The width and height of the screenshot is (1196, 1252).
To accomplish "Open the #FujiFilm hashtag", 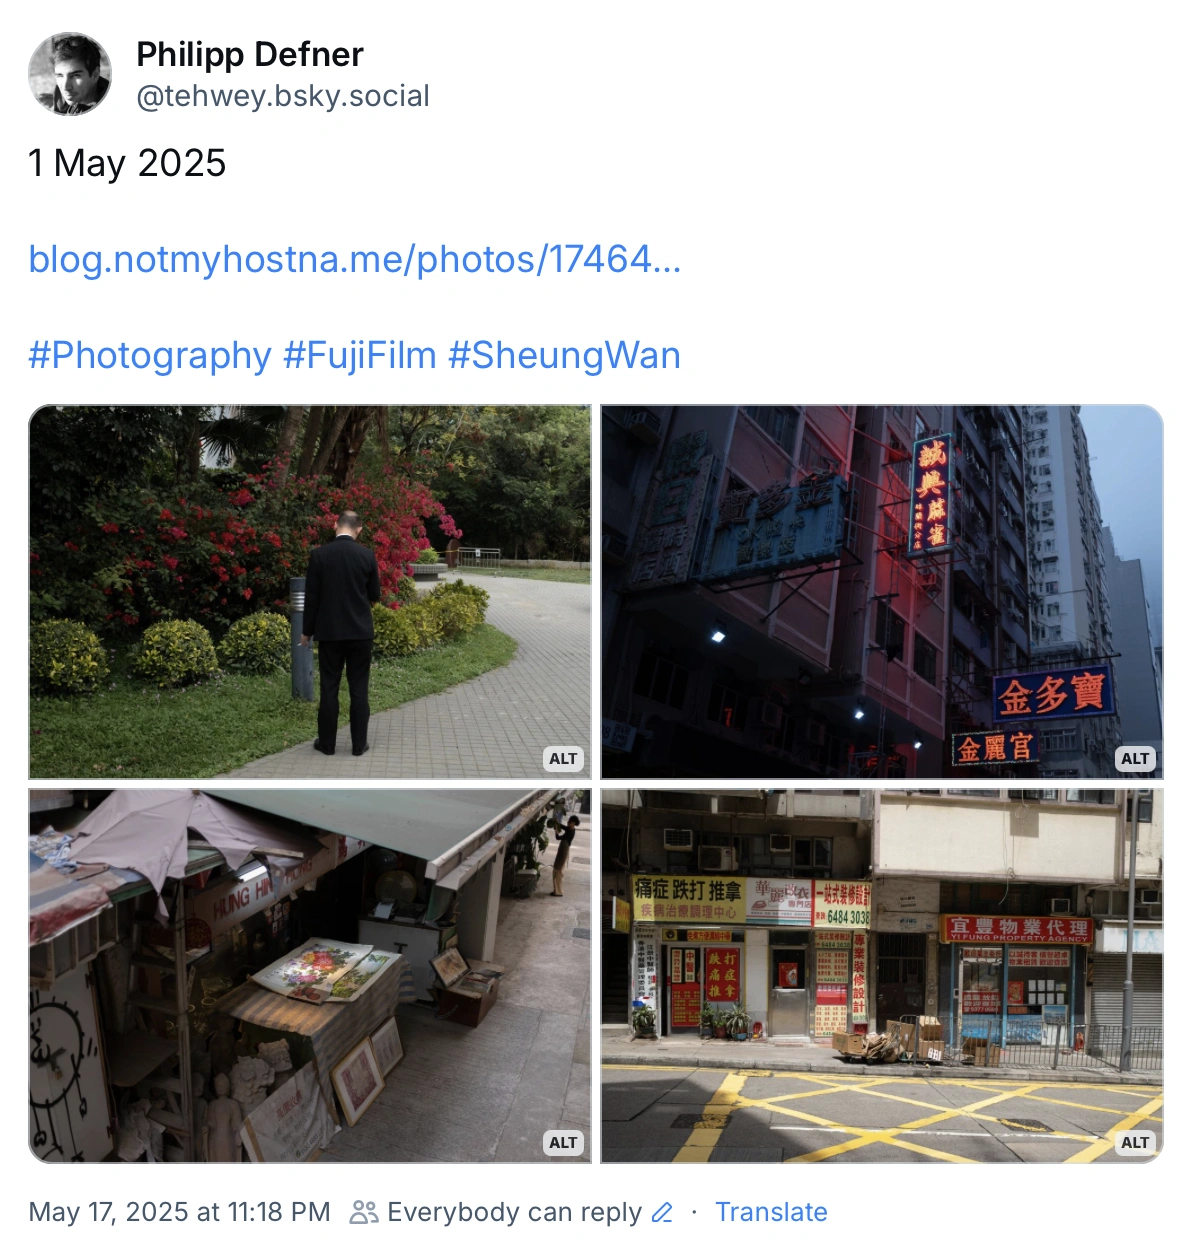I will click(360, 355).
